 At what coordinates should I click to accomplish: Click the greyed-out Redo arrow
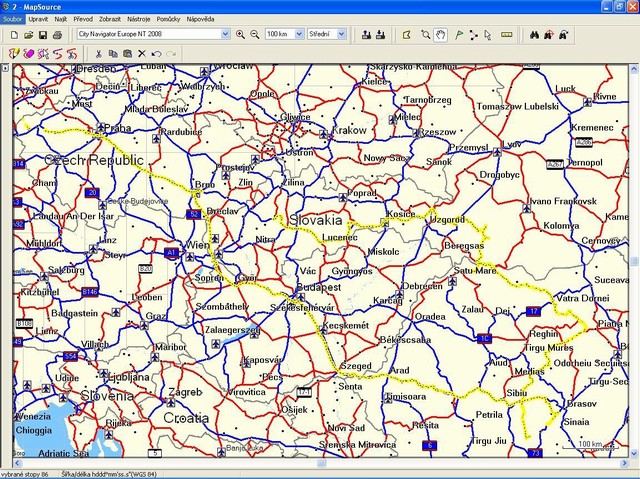171,53
